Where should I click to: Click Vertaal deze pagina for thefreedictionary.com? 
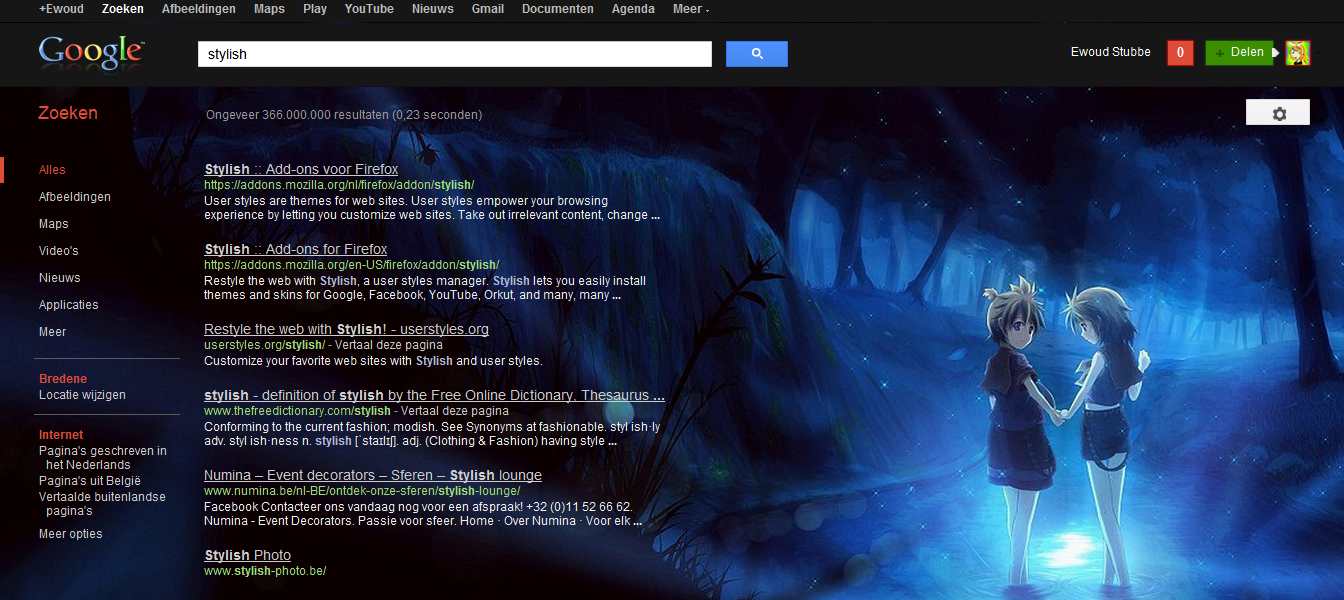click(x=455, y=411)
